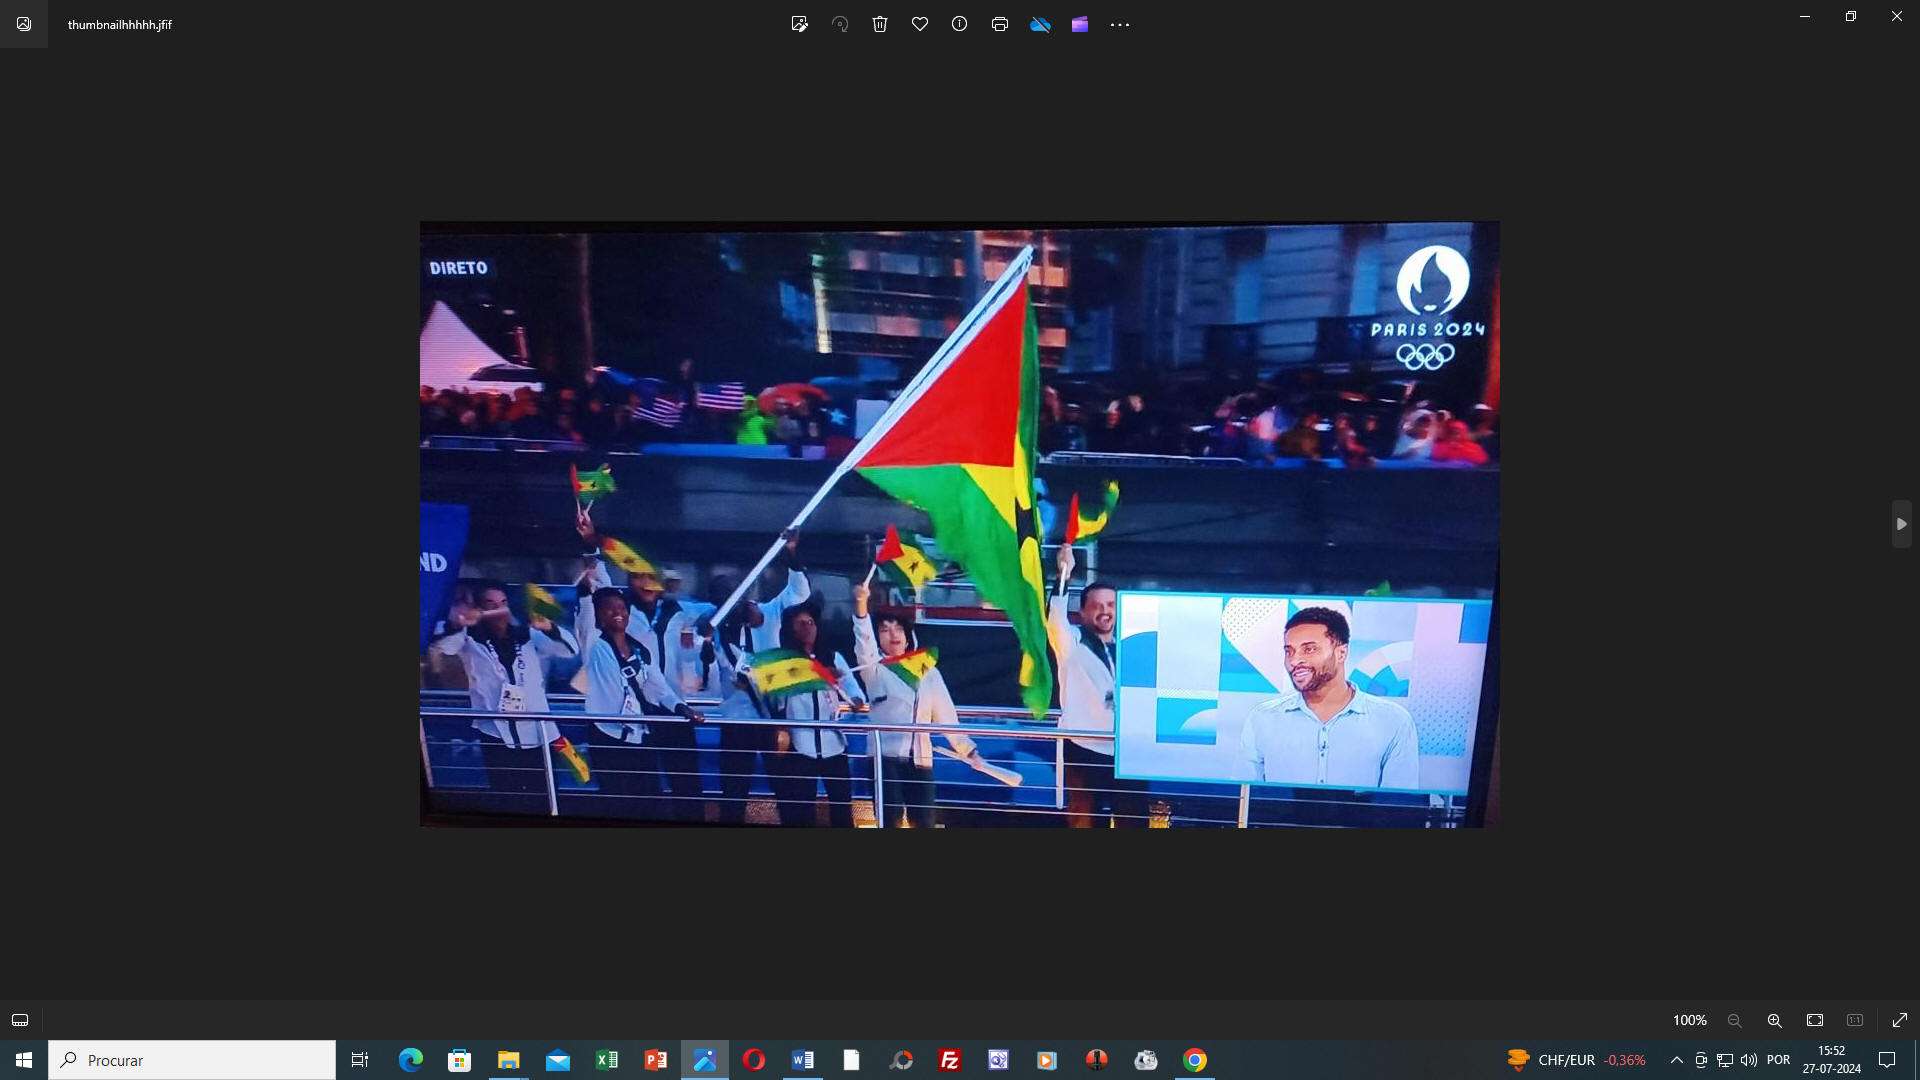Open the Clipchamp video editor icon
Viewport: 1920px width, 1080px height.
(x=1080, y=24)
